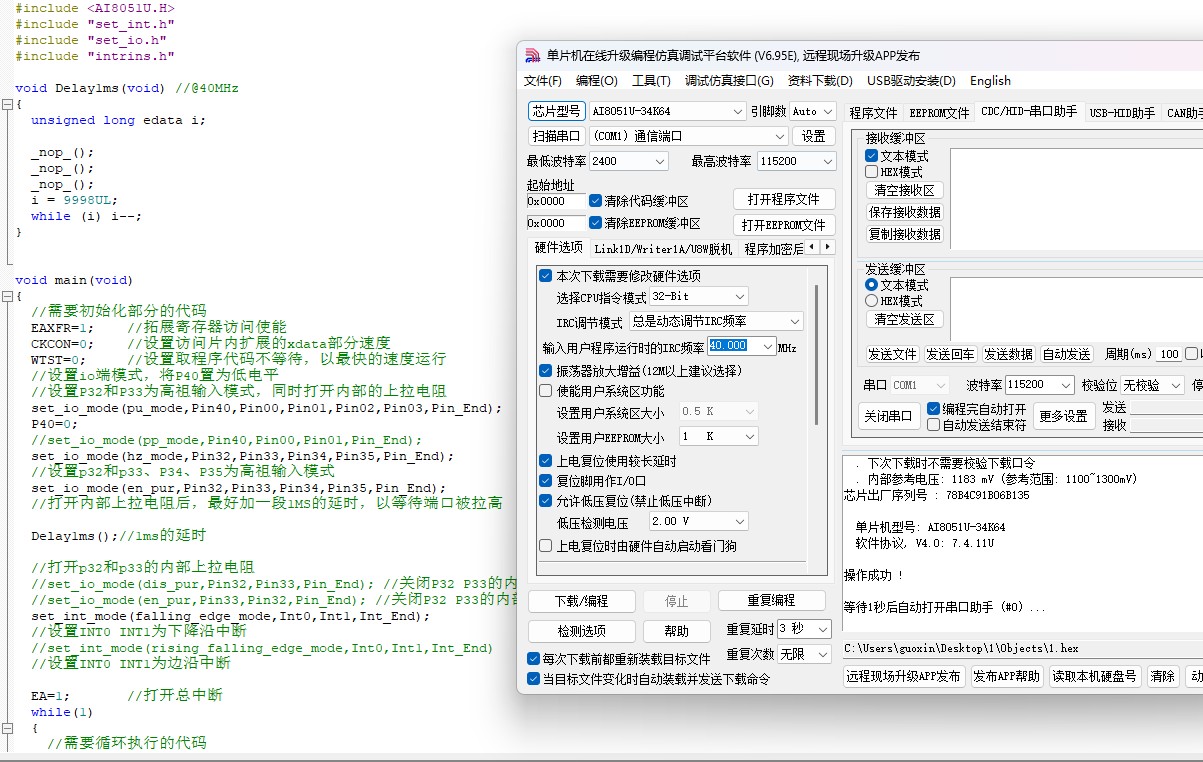Switch to the USB-HID助手 tab
The height and width of the screenshot is (762, 1203).
1122,113
